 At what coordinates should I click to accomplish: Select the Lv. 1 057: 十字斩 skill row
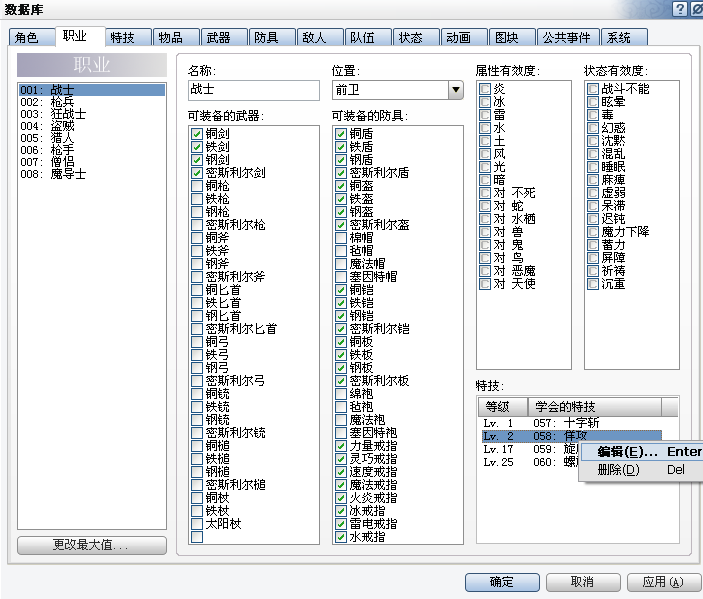tap(572, 423)
